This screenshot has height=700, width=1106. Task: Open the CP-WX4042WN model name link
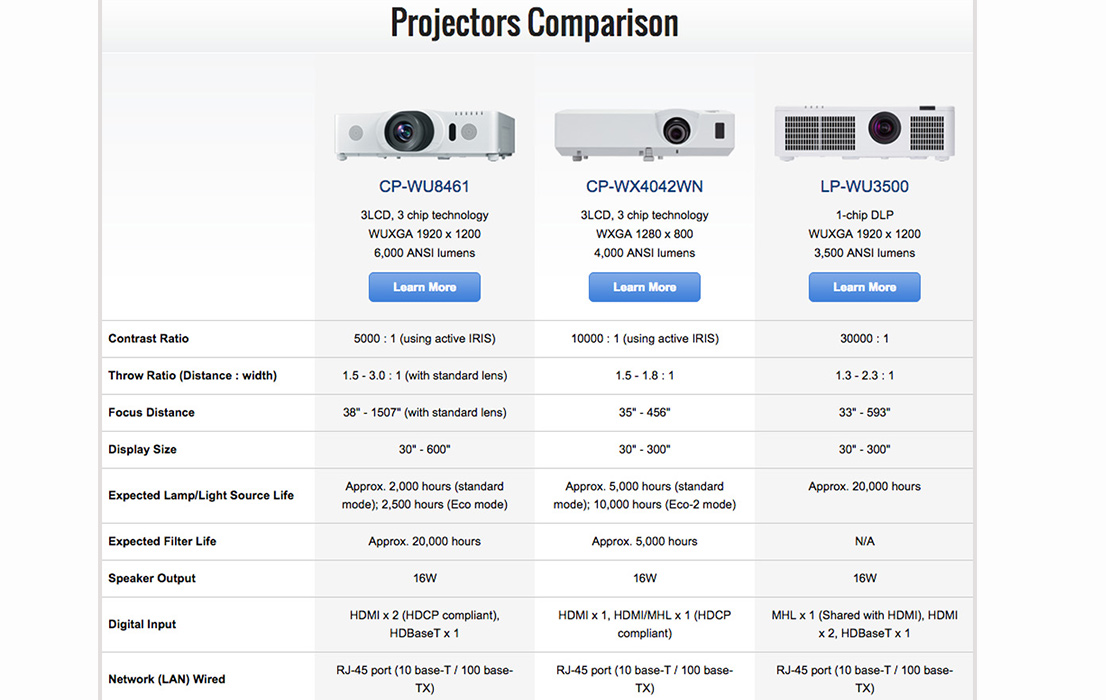645,186
